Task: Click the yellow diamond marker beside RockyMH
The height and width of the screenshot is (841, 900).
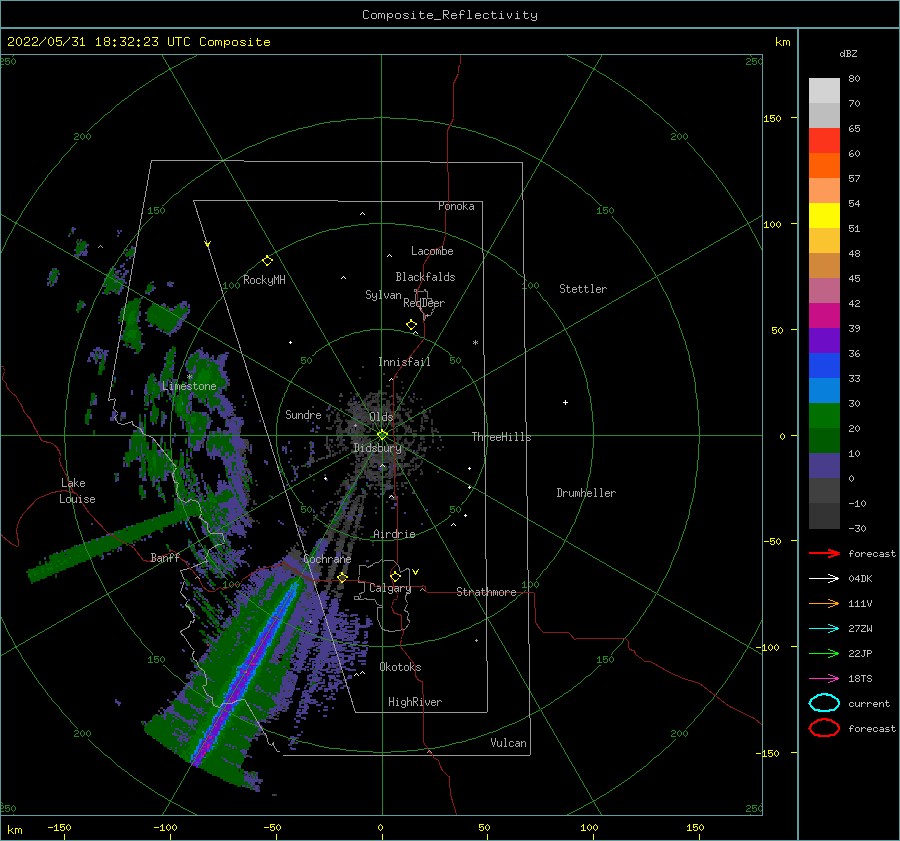Action: coord(267,261)
